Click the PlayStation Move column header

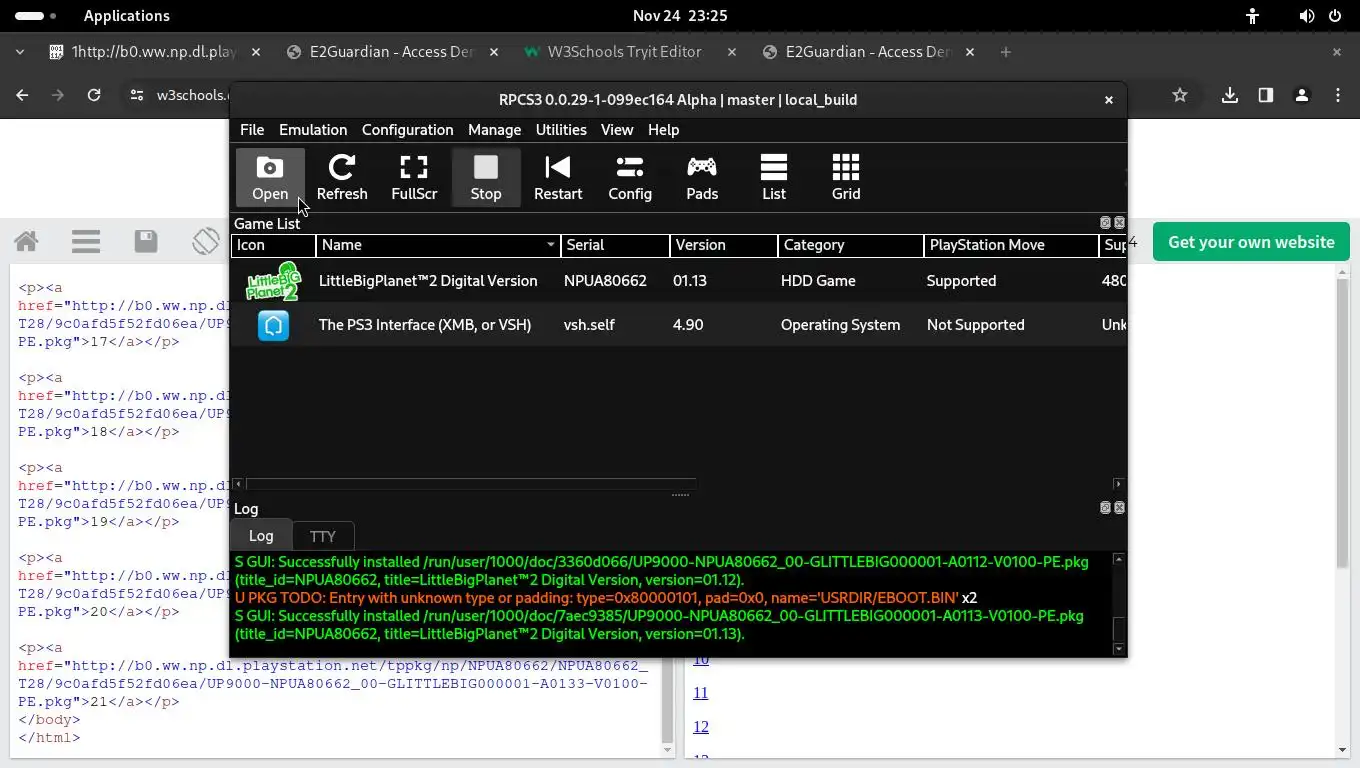click(x=1011, y=245)
